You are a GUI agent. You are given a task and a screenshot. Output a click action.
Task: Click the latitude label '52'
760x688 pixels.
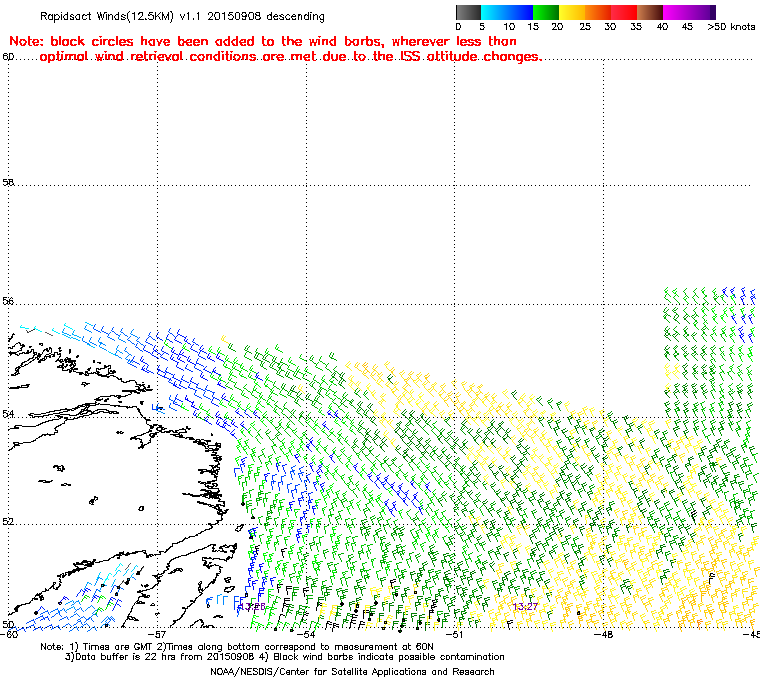[x=8, y=522]
